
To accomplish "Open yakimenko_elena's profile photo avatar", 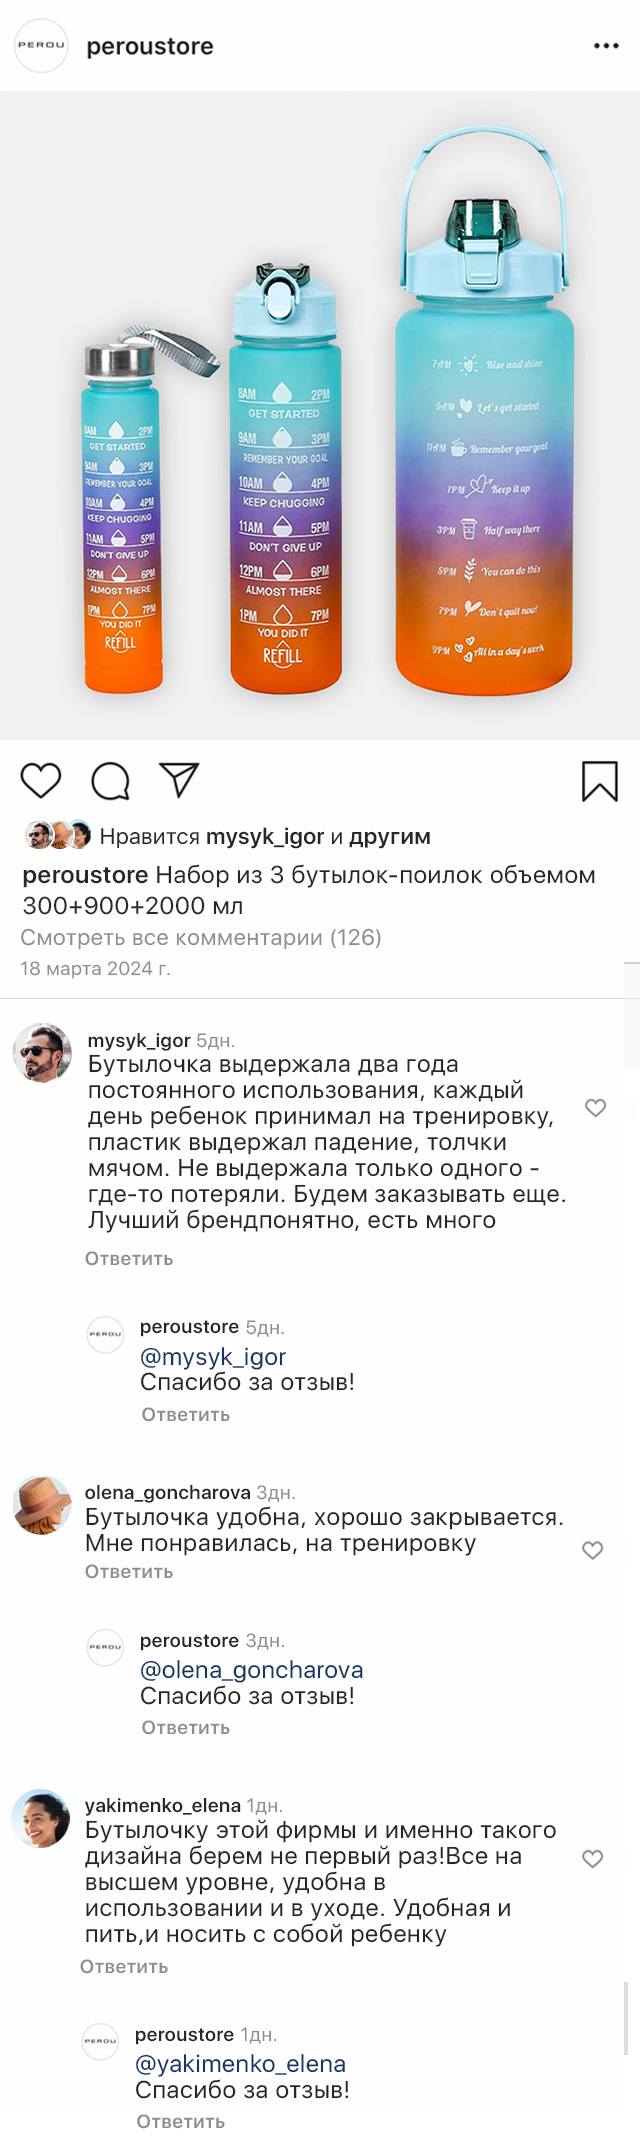I will pos(40,1818).
